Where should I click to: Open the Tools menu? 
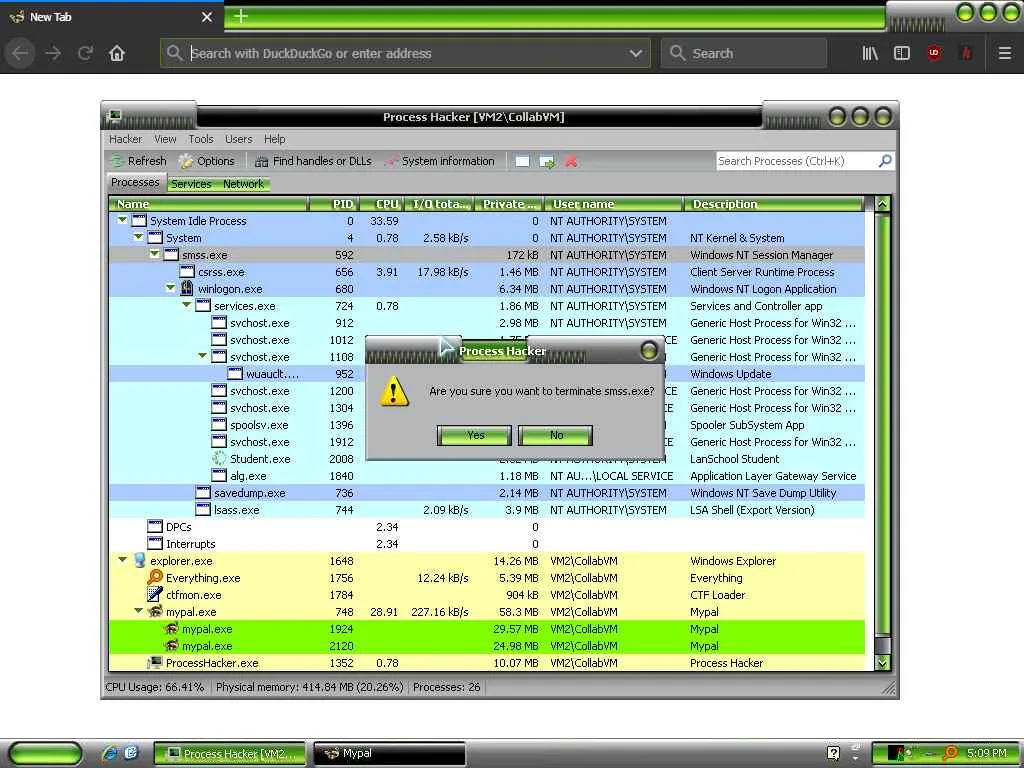201,139
